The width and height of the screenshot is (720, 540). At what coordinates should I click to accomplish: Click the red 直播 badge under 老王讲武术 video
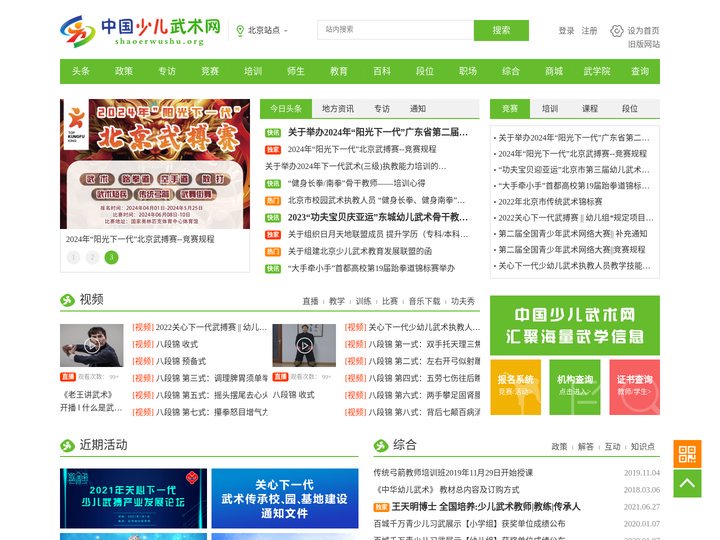coord(68,377)
